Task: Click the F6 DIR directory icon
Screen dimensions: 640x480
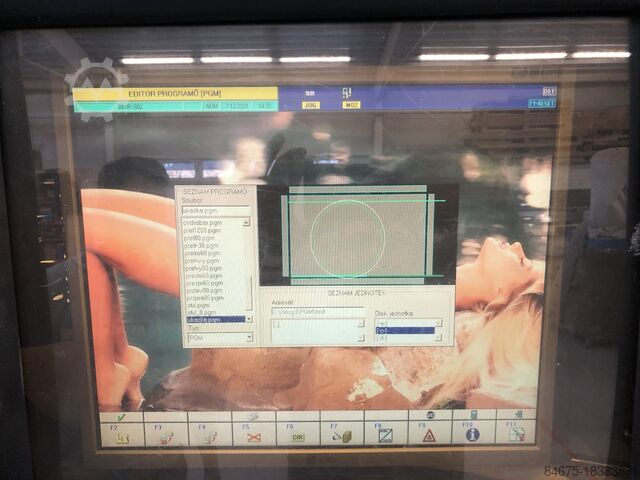Action: click(298, 436)
